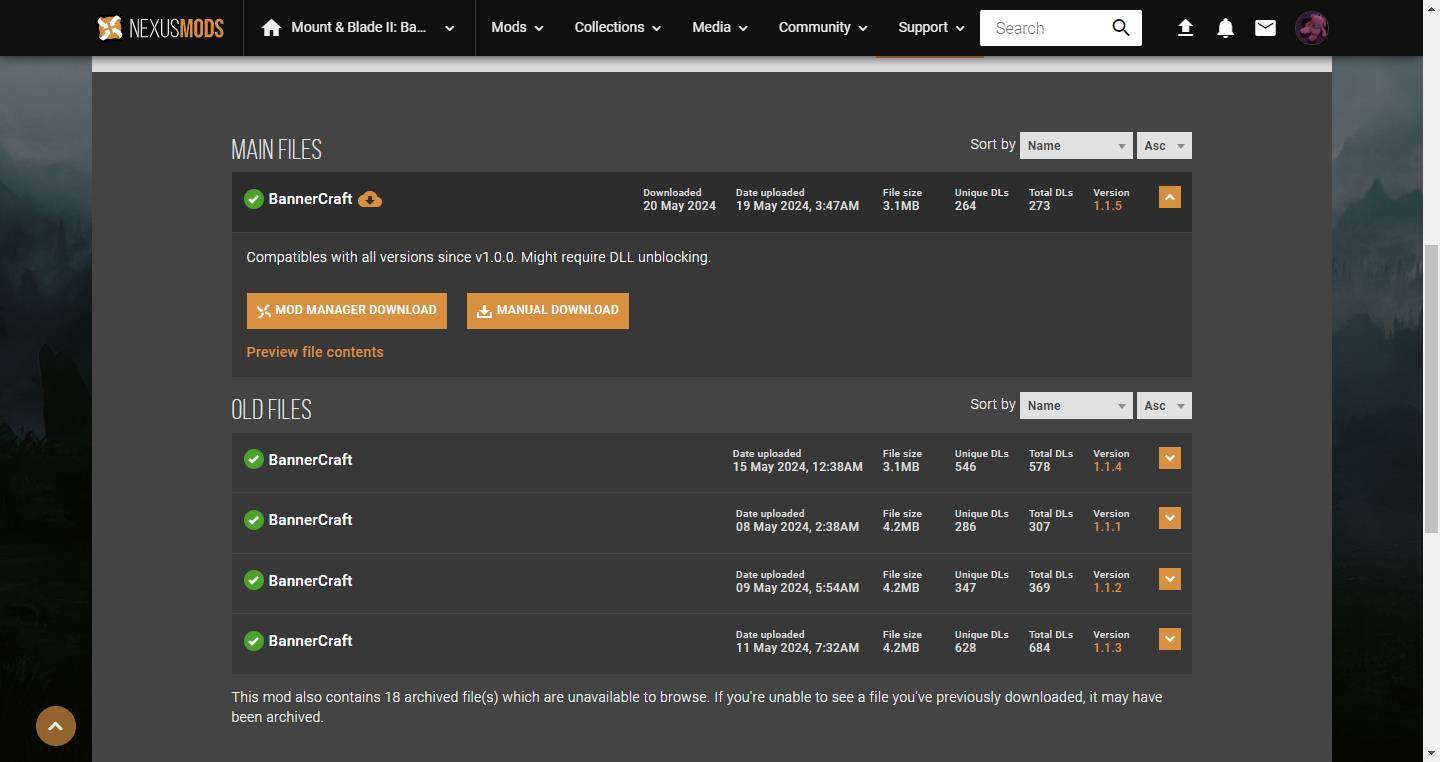Click the date 11 May 2024, 7:32AM
The height and width of the screenshot is (762, 1440).
point(797,648)
